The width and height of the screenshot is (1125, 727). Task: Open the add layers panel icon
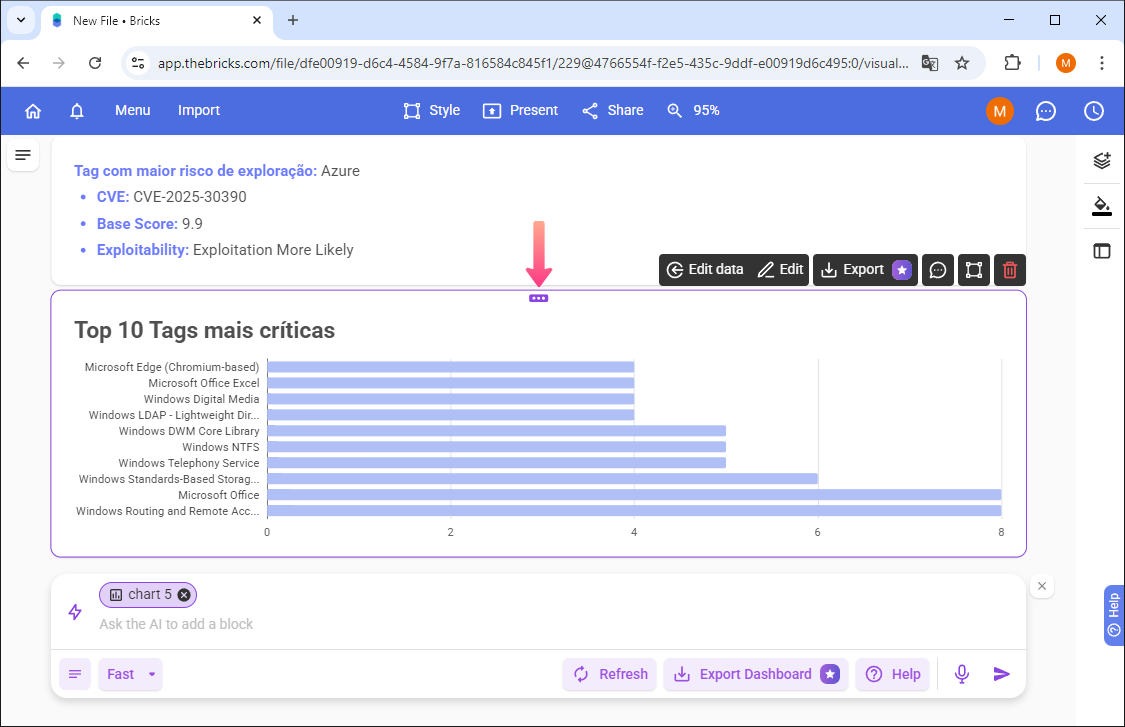pyautogui.click(x=1102, y=161)
